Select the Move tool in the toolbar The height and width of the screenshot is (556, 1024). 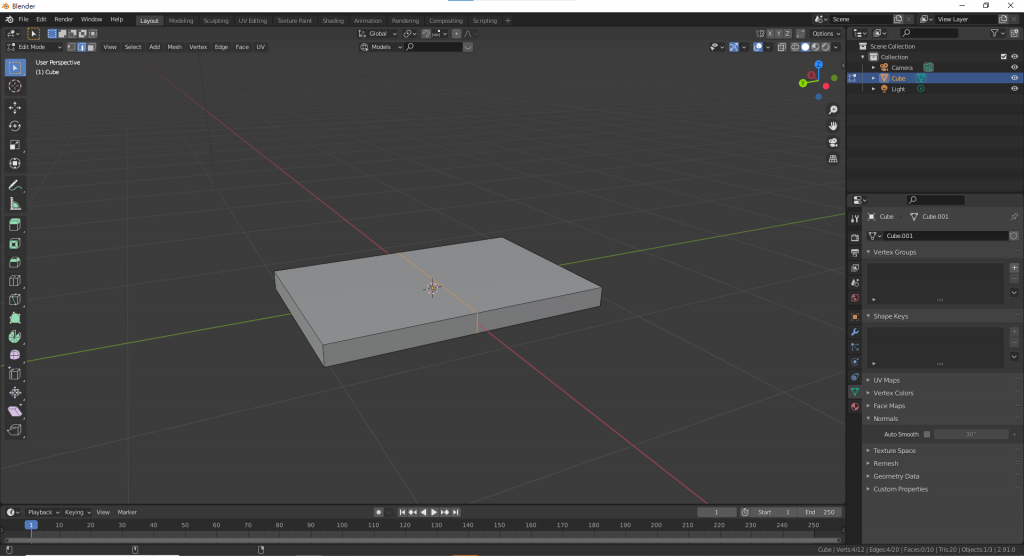pos(15,107)
